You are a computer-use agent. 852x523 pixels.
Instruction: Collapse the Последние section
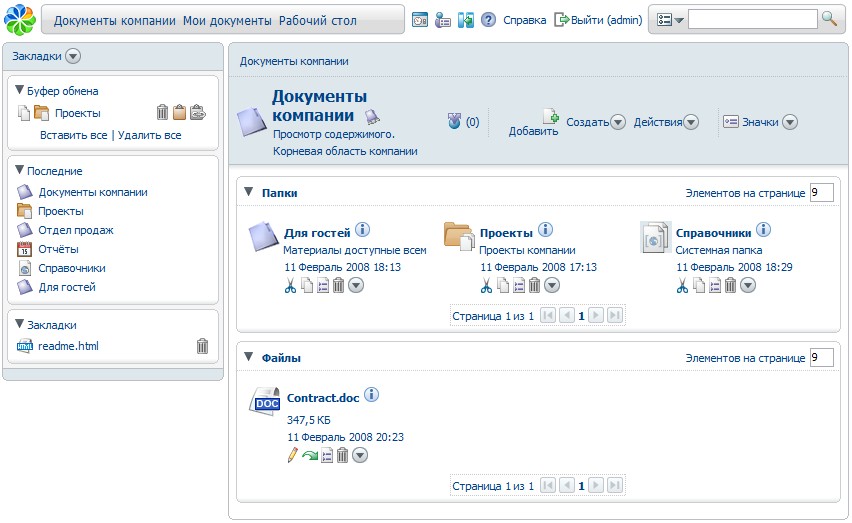[20, 169]
